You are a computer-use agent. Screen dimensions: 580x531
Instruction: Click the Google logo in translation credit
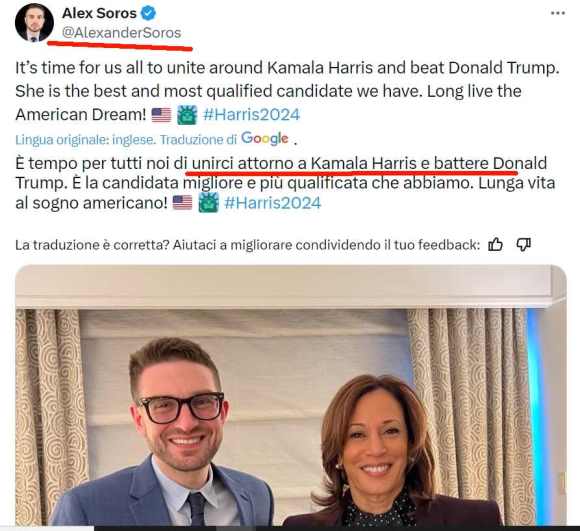264,139
